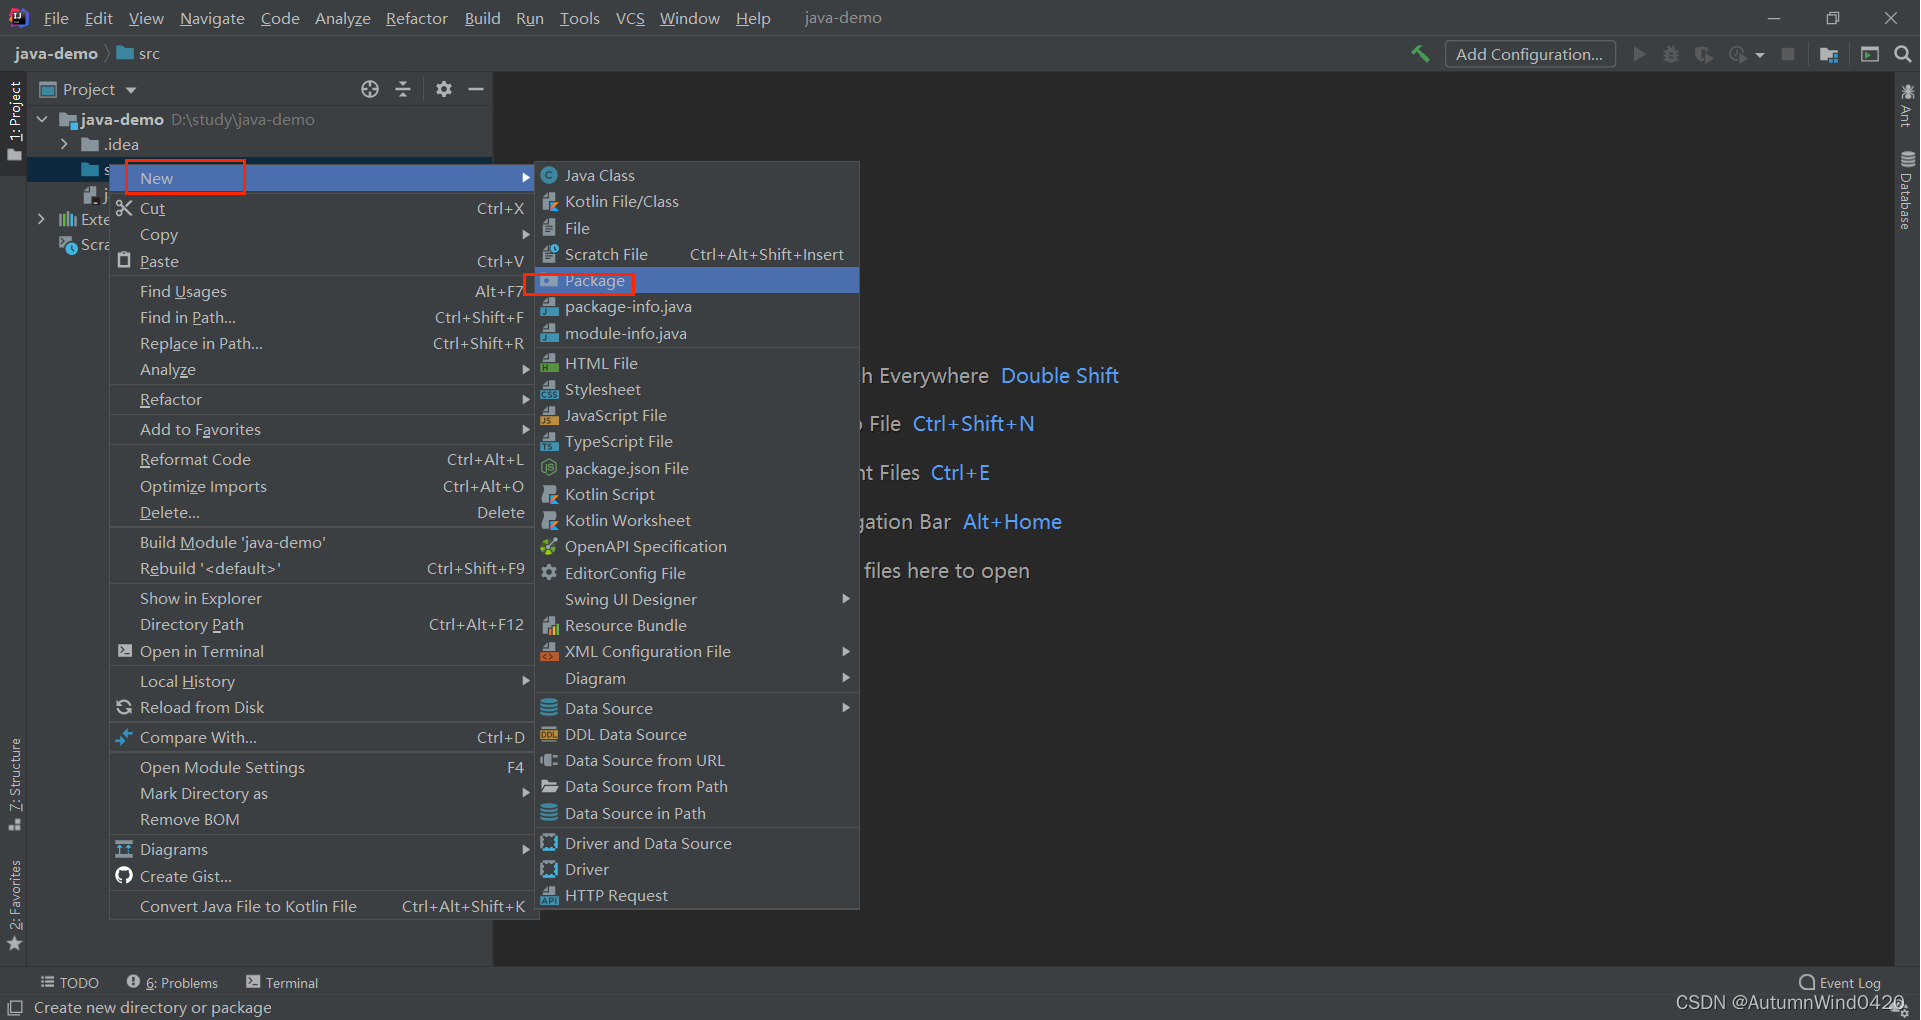
Task: Click the Create Gist GitHub icon
Action: coord(124,876)
